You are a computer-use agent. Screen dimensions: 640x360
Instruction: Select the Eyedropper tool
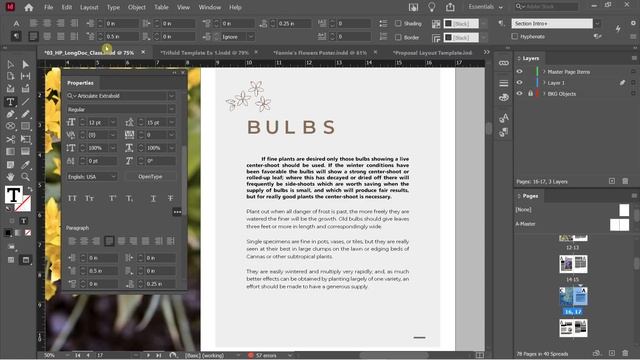click(x=25, y=164)
